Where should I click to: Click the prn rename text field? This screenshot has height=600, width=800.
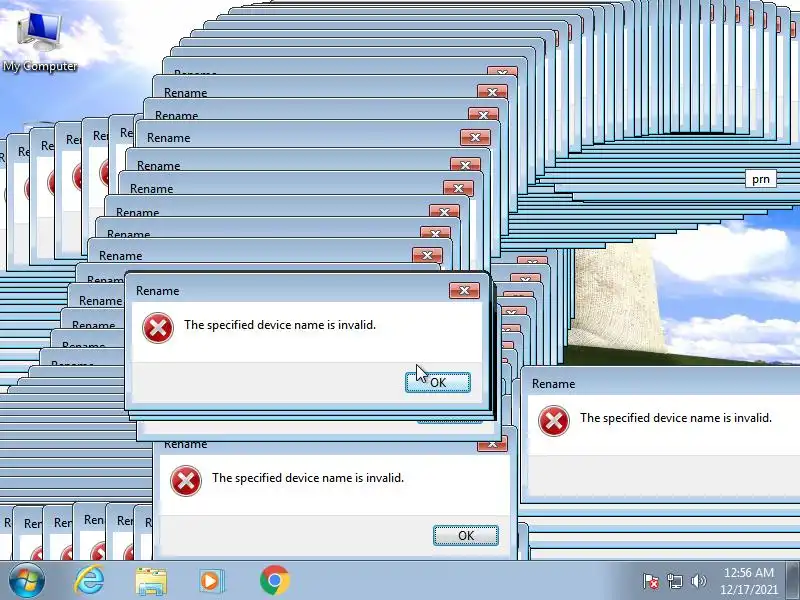coord(761,179)
